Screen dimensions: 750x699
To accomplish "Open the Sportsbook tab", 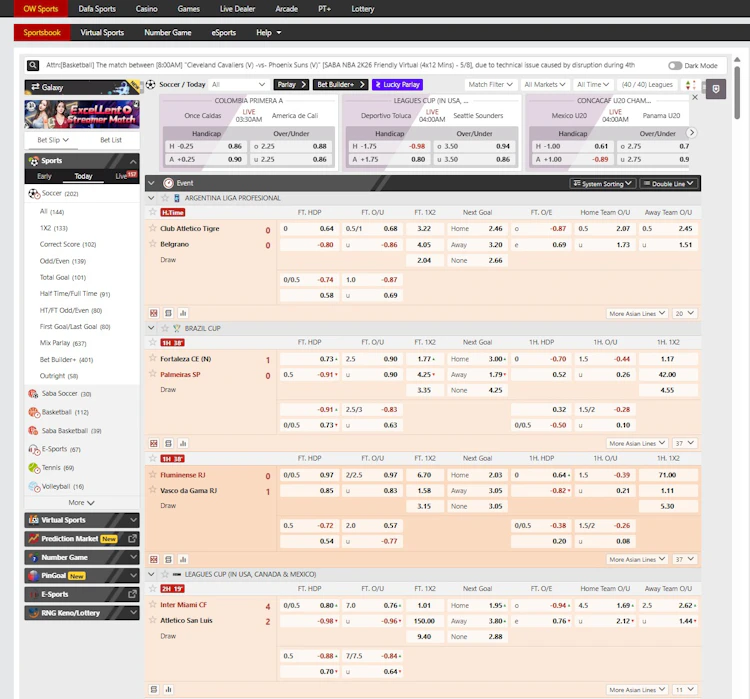I will (x=42, y=33).
